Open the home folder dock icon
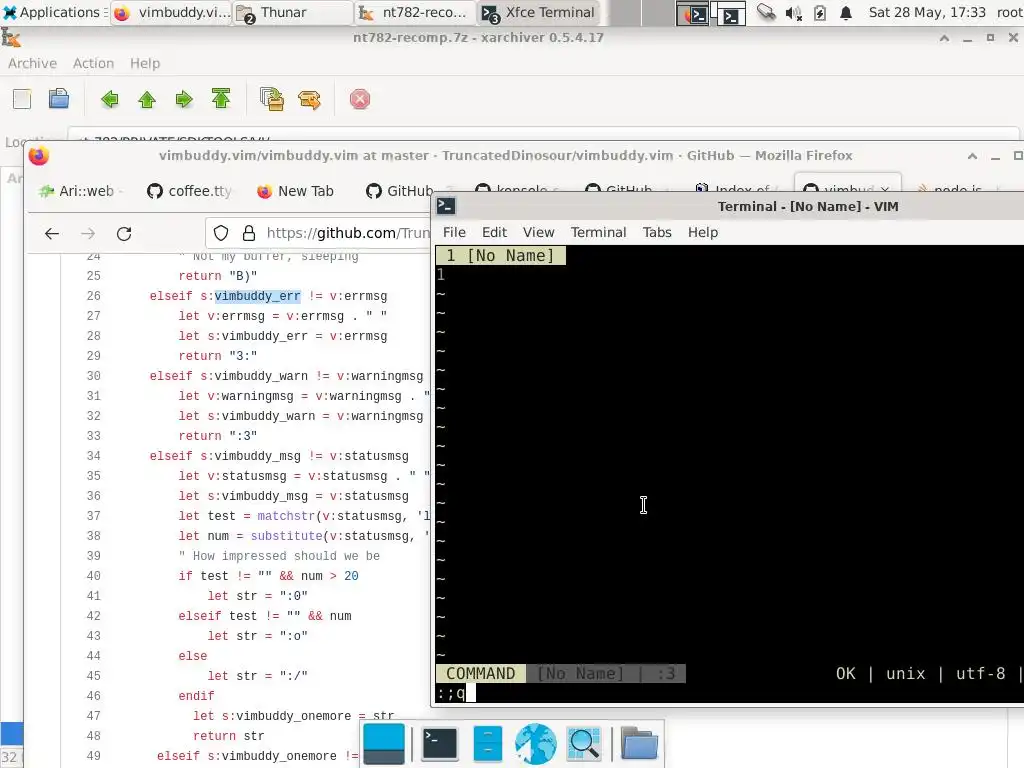 (x=639, y=744)
